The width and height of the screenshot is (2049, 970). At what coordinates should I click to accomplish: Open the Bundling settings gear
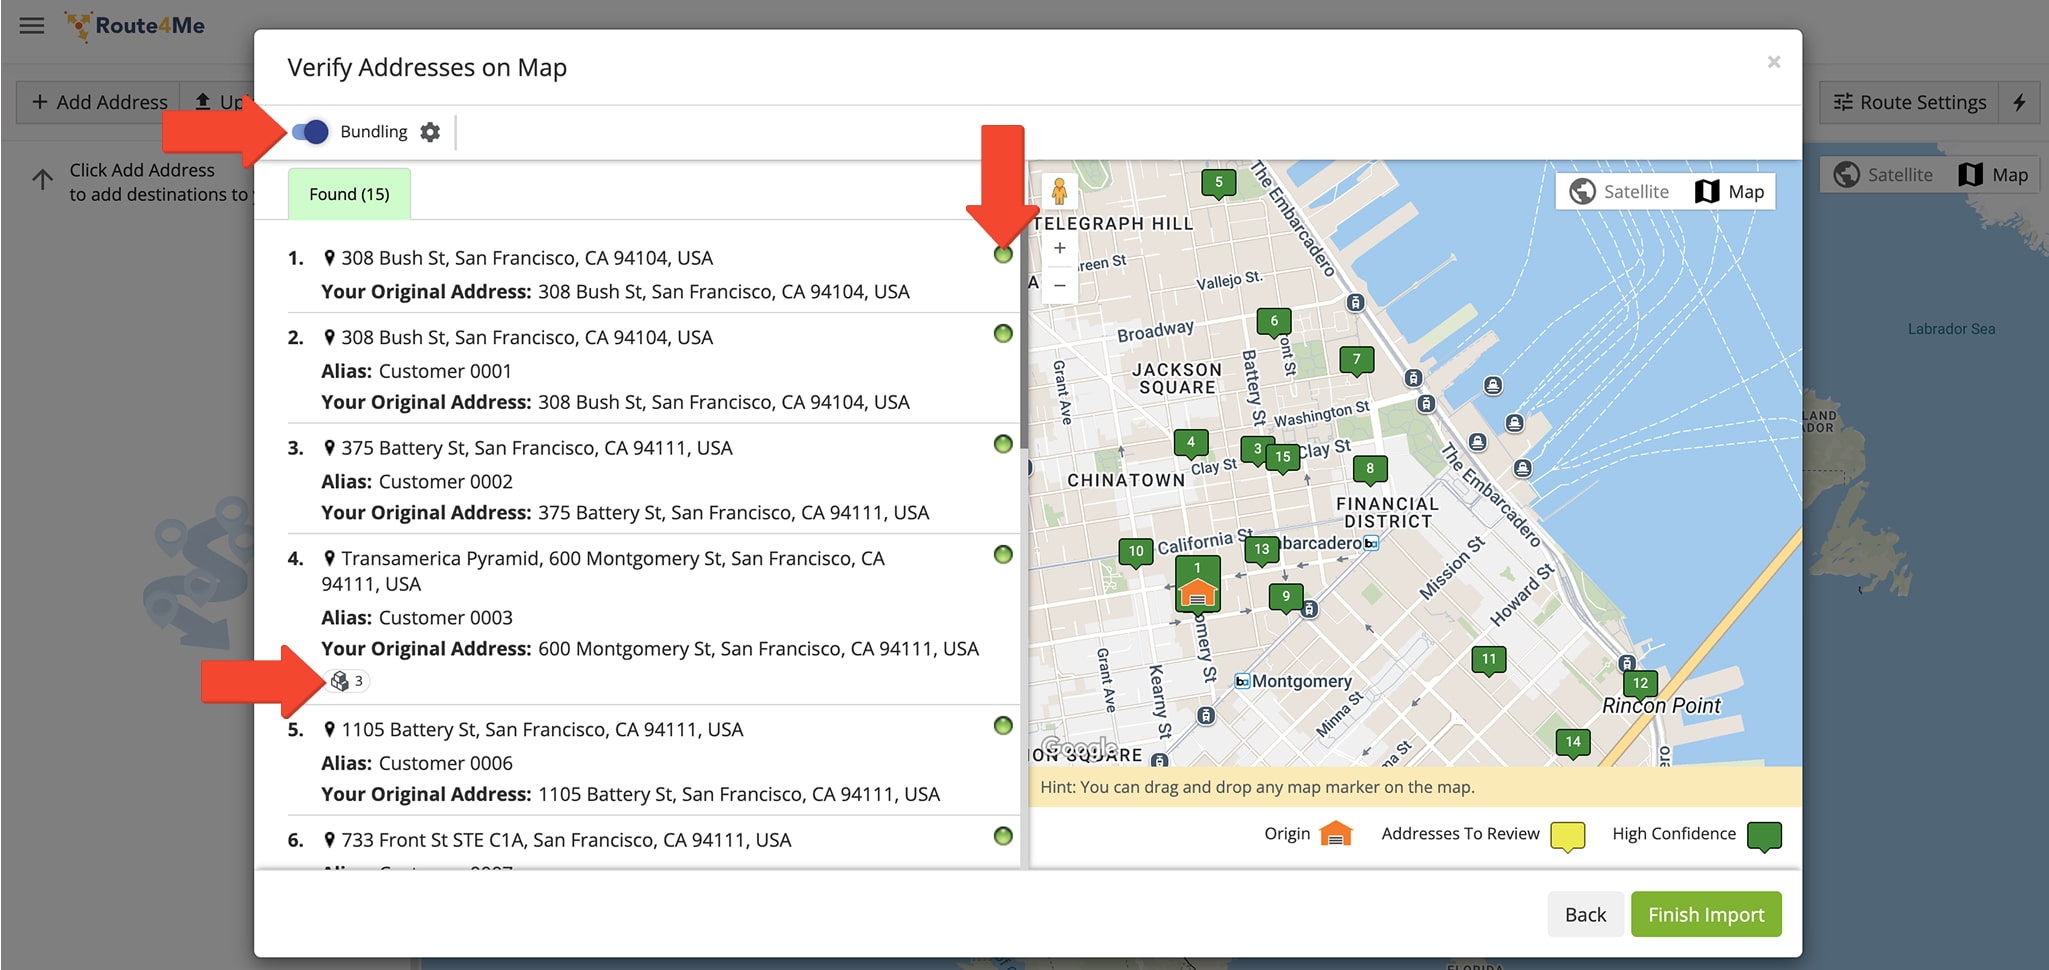(430, 132)
